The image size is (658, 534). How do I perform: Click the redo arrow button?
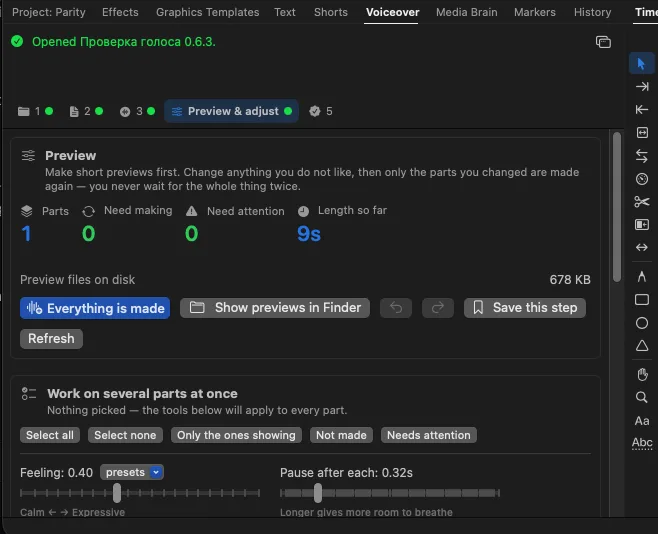(438, 308)
